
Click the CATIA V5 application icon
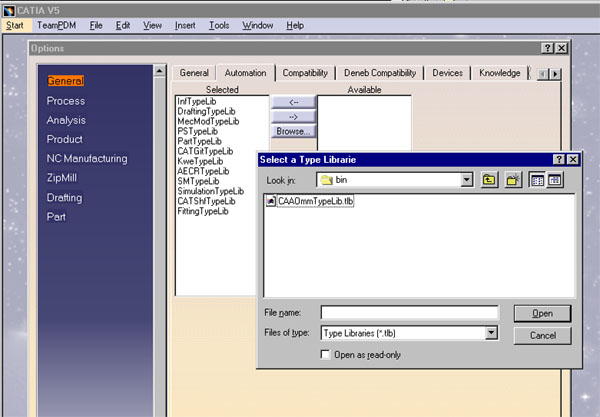9,11
